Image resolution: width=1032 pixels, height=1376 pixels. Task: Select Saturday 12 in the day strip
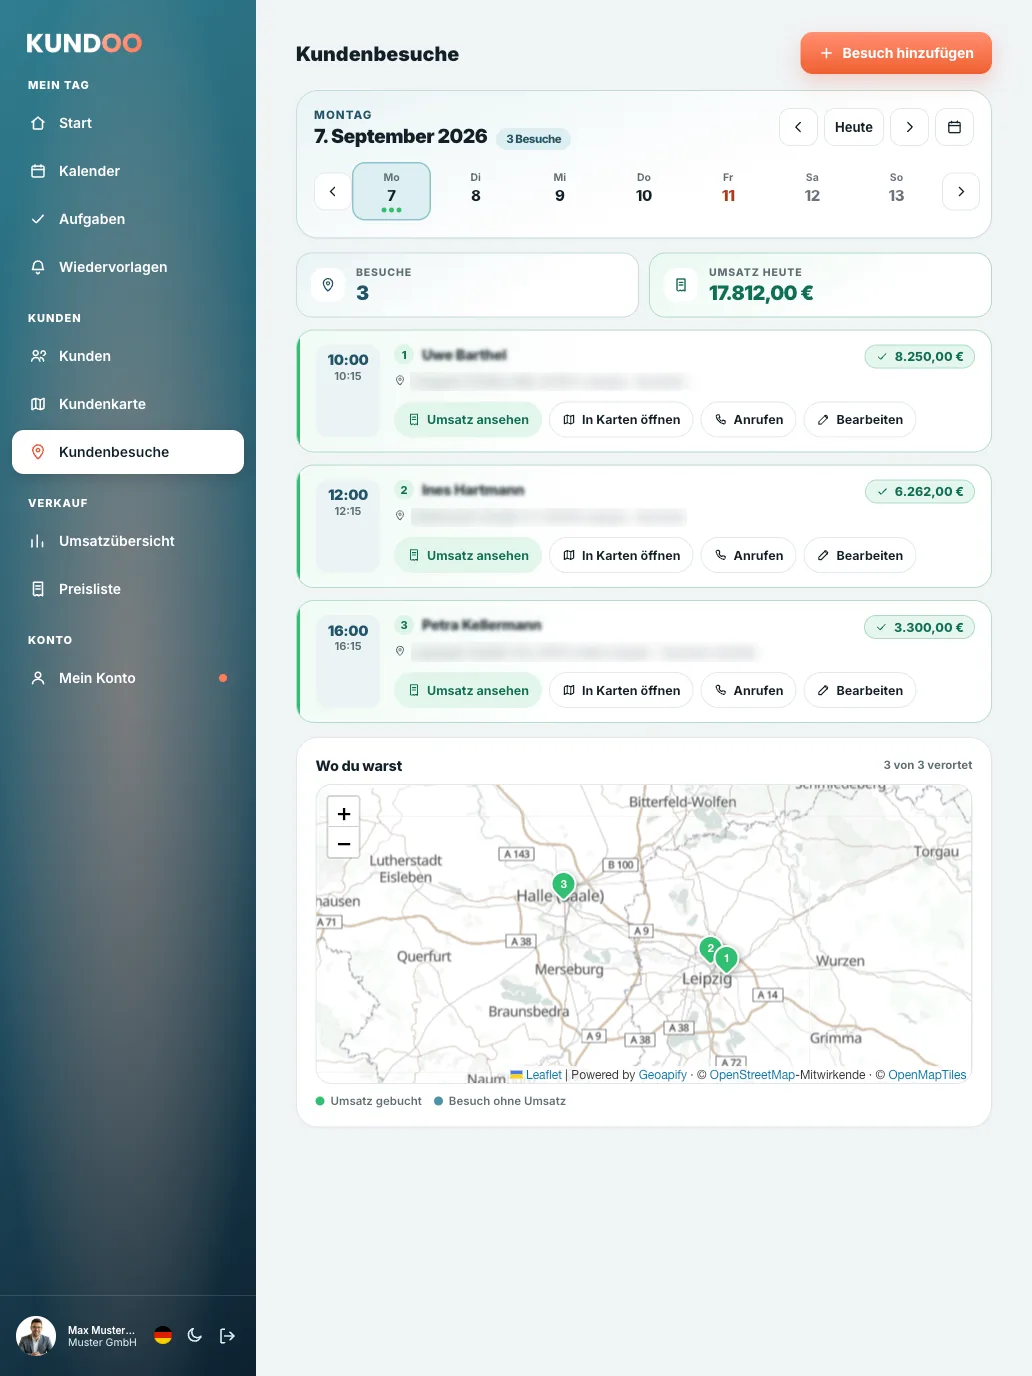click(812, 189)
